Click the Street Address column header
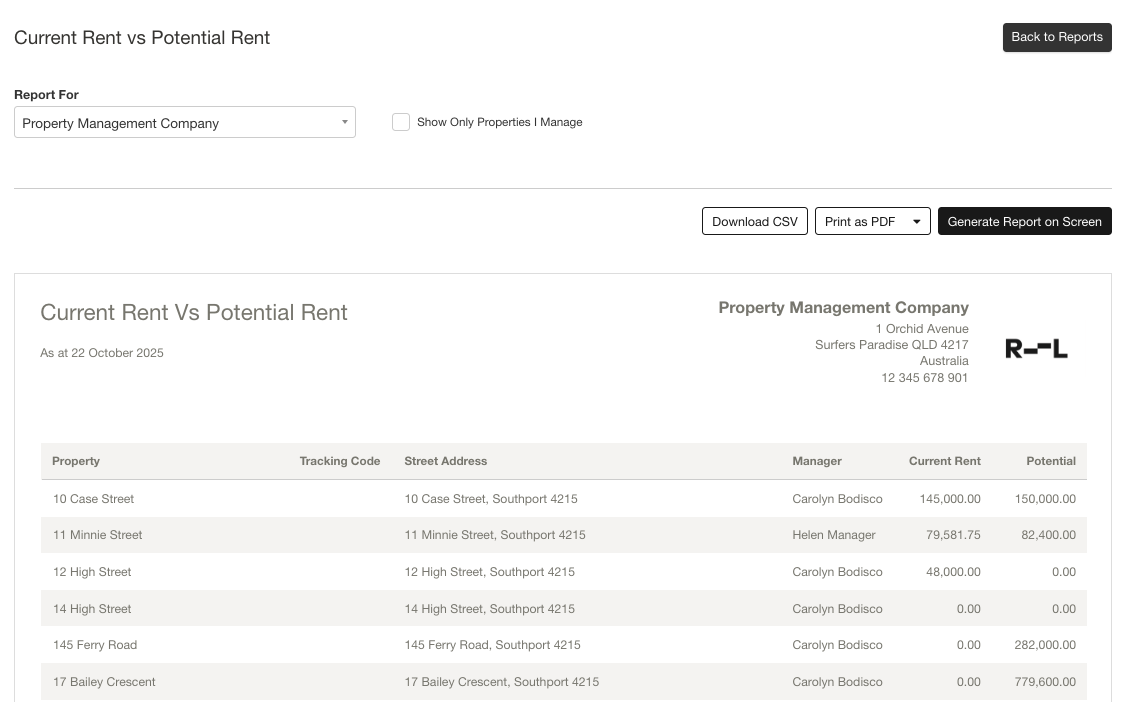The height and width of the screenshot is (702, 1123). (445, 461)
